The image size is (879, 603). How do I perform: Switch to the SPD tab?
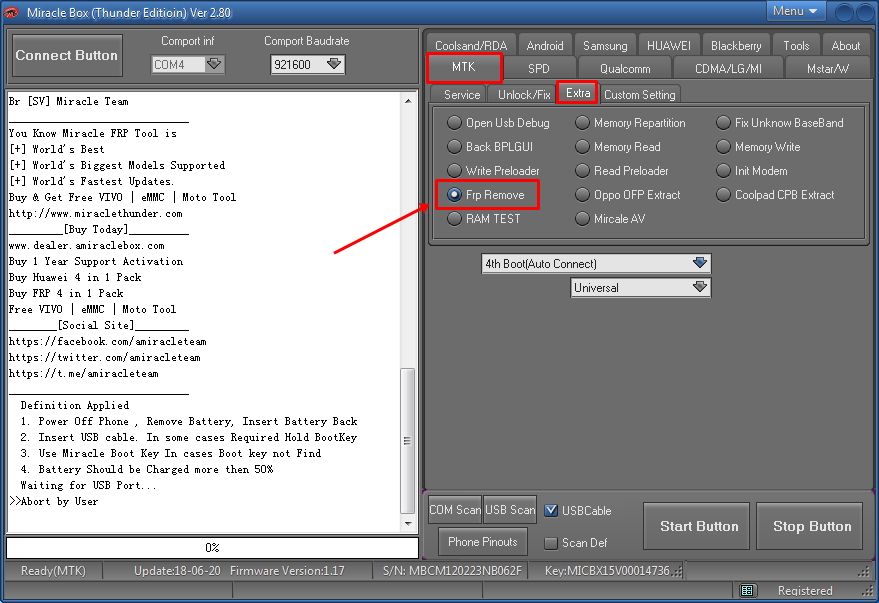point(539,68)
